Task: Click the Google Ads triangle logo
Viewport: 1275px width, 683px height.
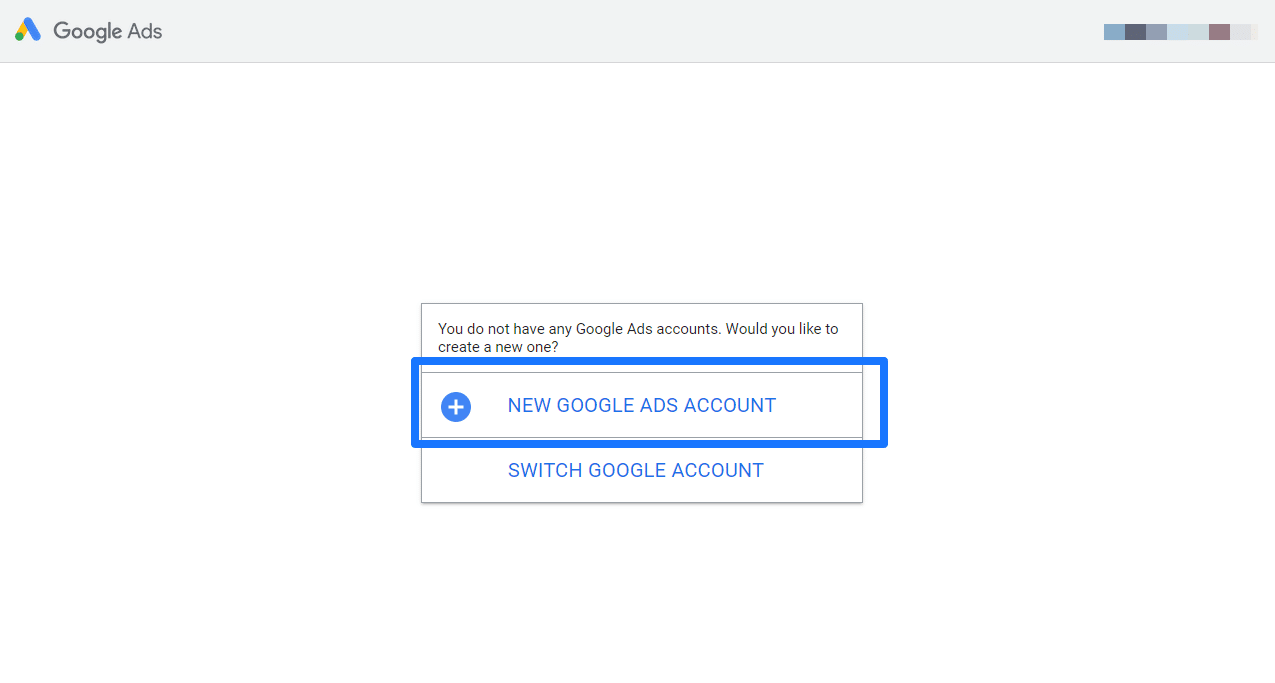Action: pos(28,30)
